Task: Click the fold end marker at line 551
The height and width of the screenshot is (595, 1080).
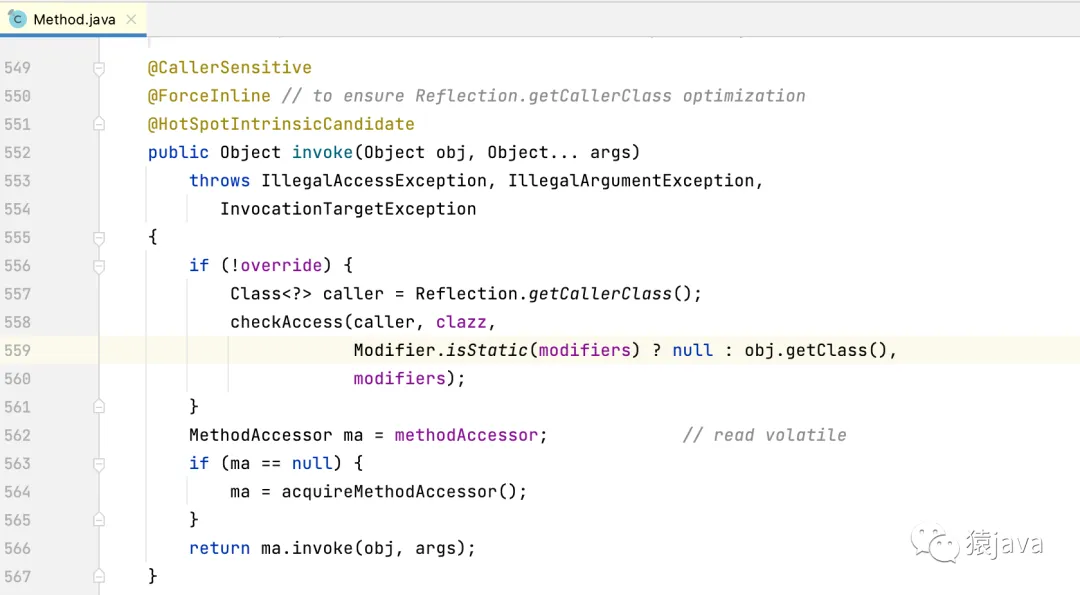Action: tap(99, 124)
